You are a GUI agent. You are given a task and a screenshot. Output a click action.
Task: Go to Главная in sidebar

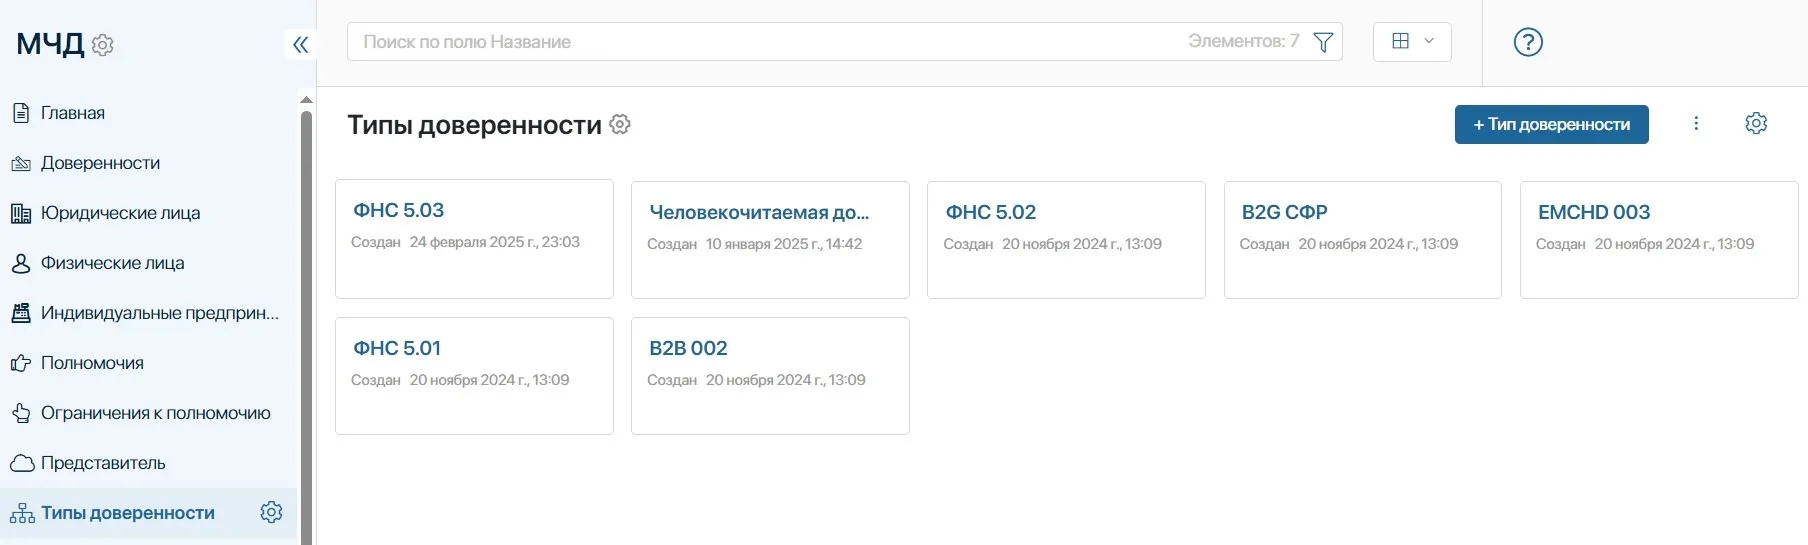pyautogui.click(x=72, y=113)
